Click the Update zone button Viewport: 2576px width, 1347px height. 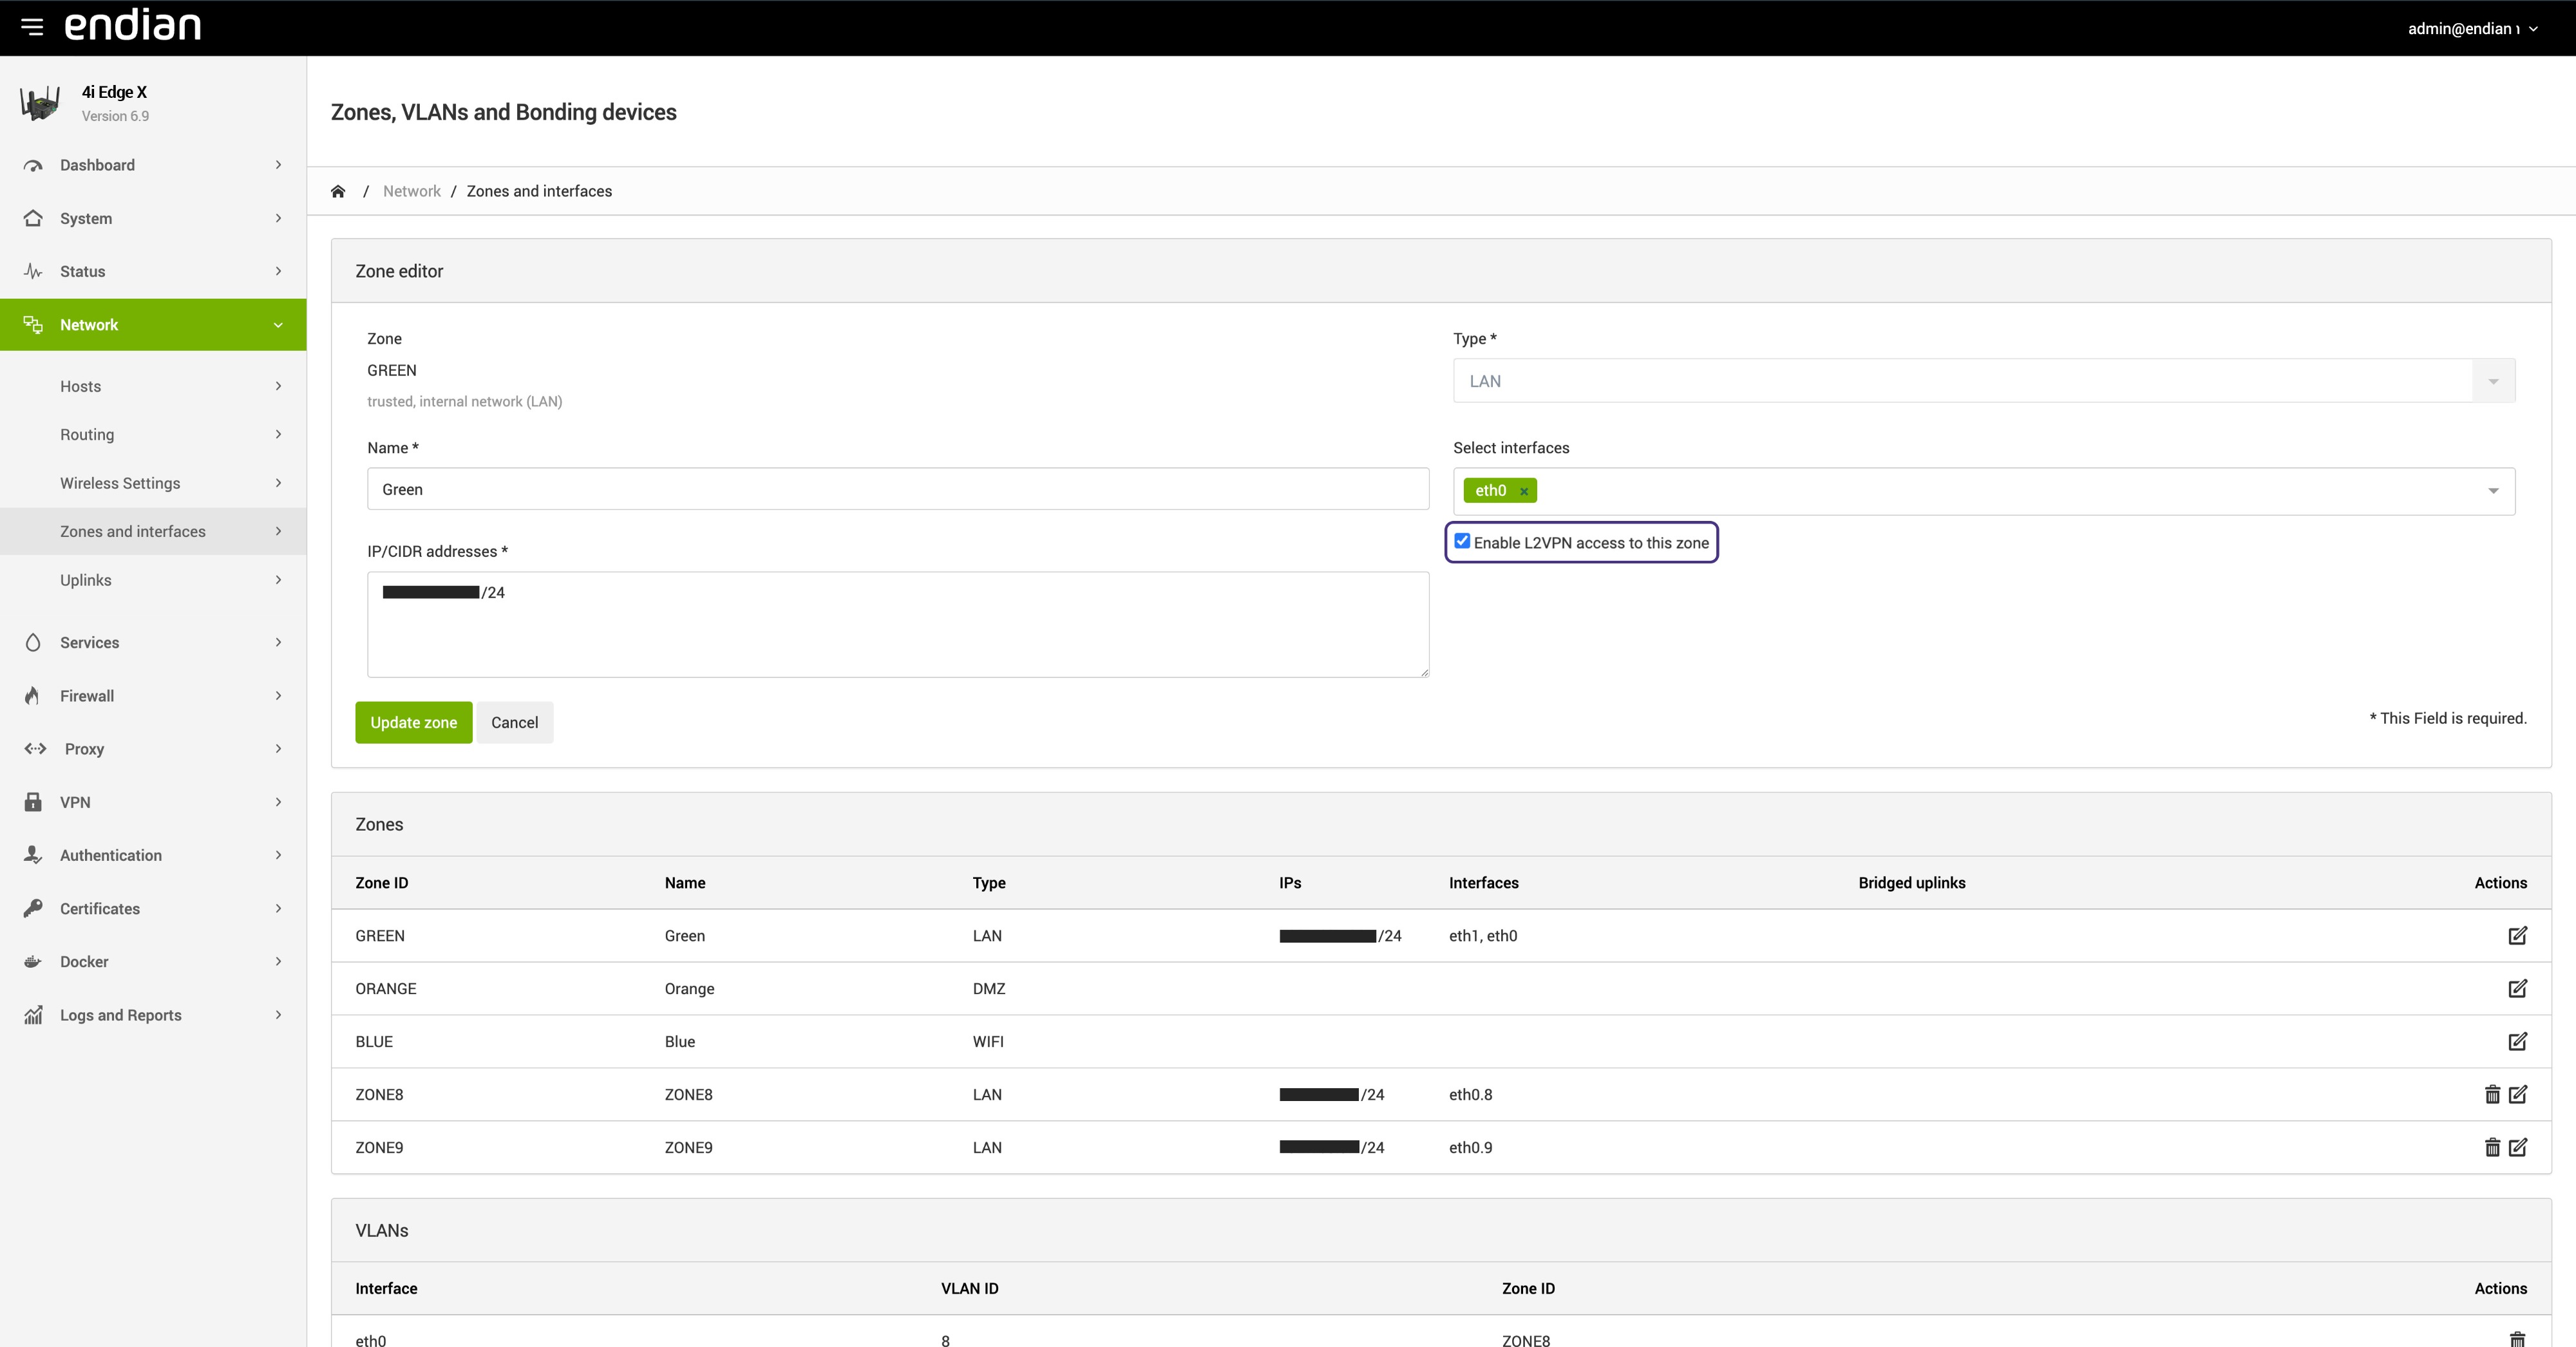pos(413,722)
